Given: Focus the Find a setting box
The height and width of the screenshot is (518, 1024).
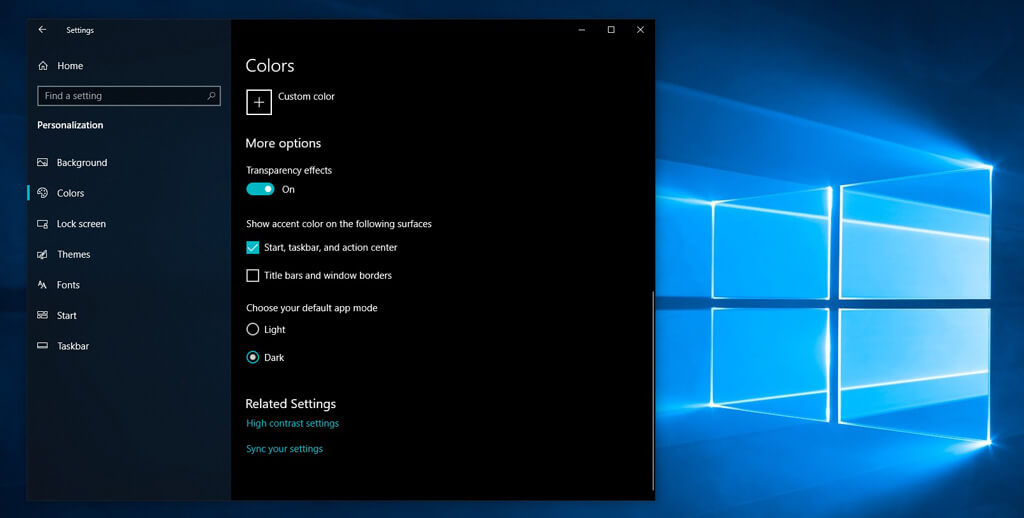Looking at the screenshot, I should click(129, 95).
